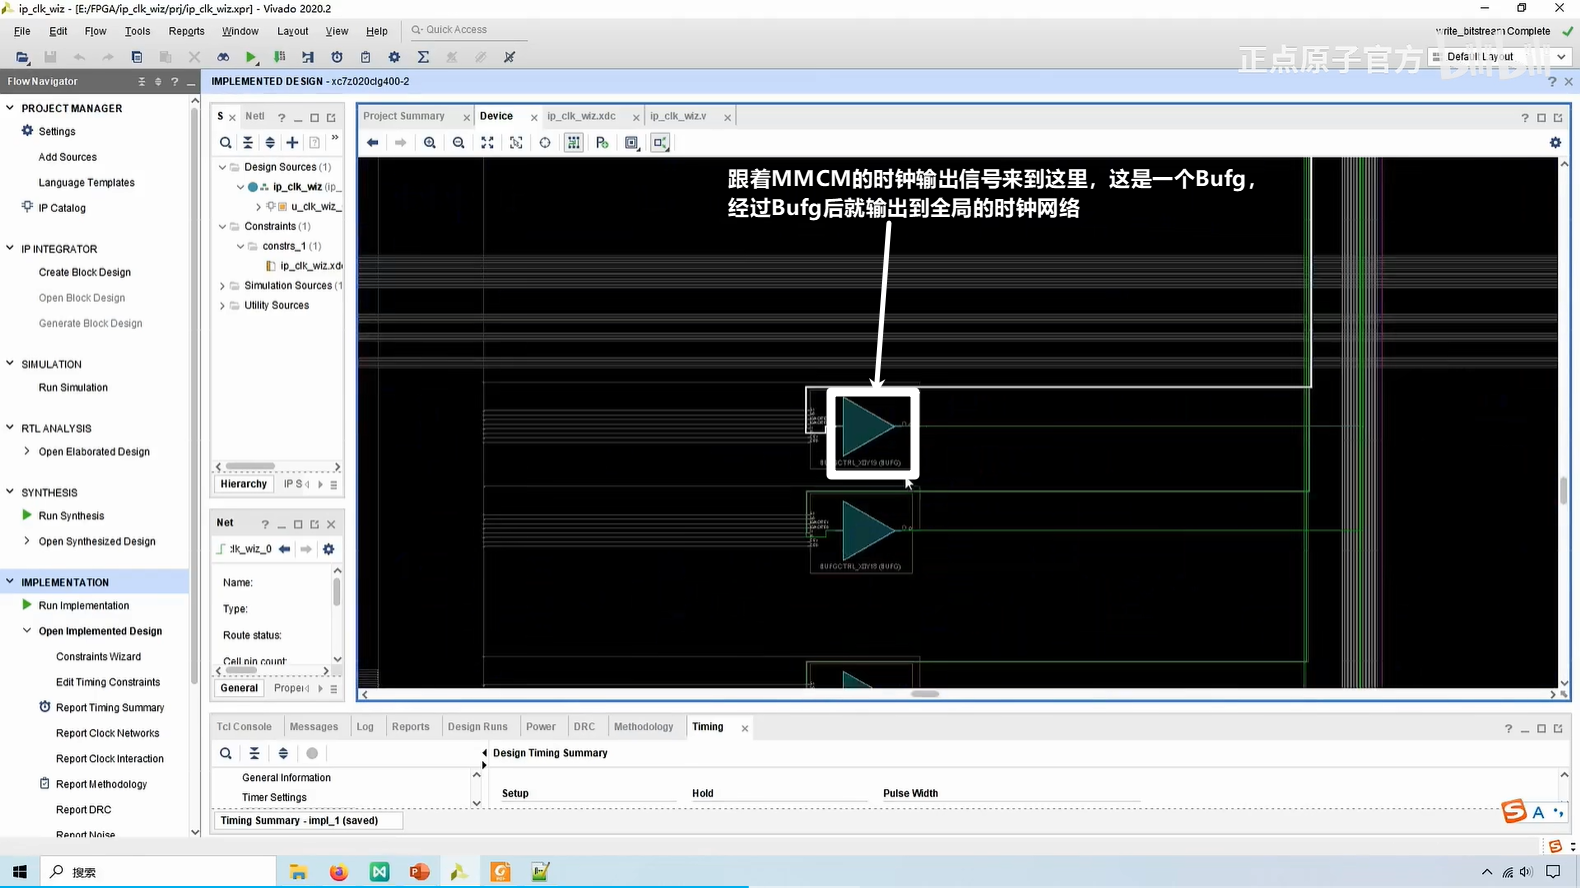Open IP Catalog

click(x=62, y=208)
